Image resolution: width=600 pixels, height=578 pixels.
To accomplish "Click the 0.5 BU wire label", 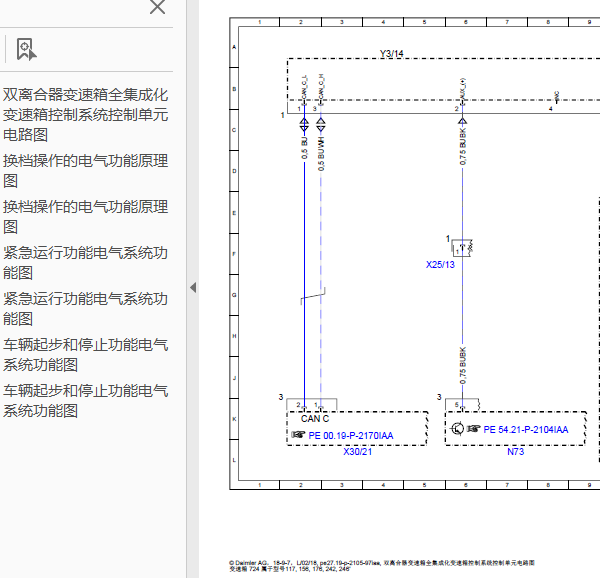I will [x=304, y=148].
